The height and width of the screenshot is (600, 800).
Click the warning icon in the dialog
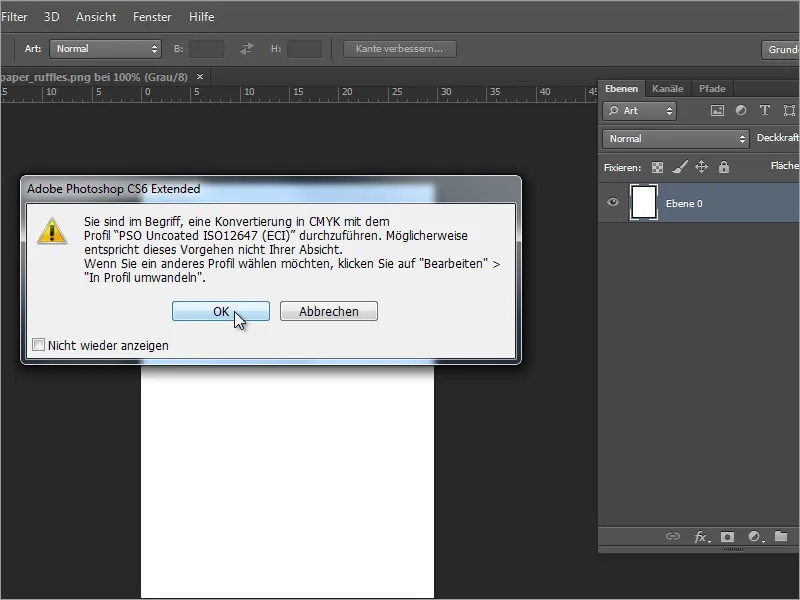point(52,231)
